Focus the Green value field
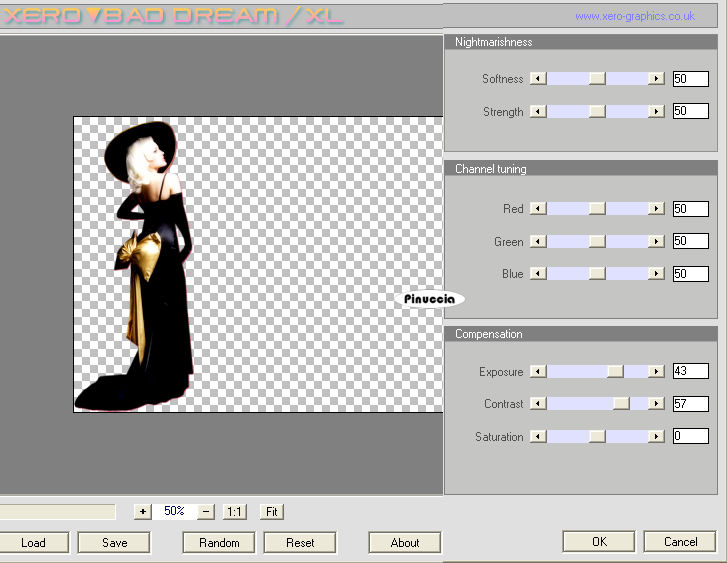This screenshot has width=727, height=563. (691, 241)
